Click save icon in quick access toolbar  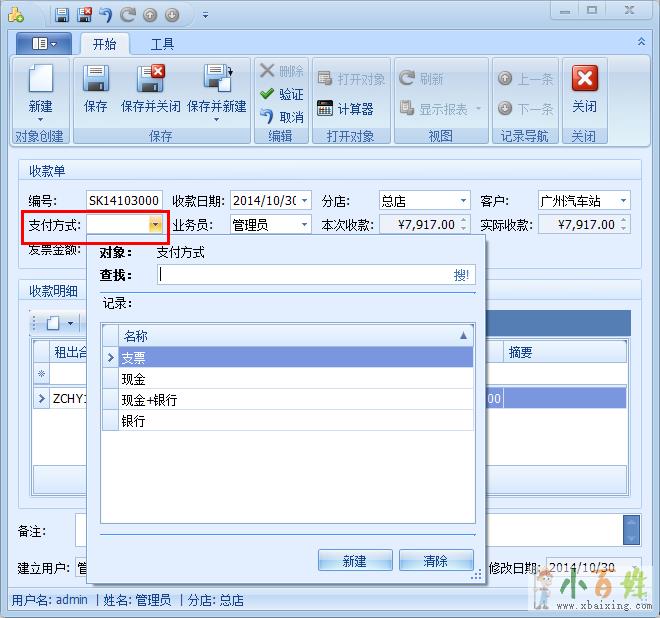(x=62, y=15)
